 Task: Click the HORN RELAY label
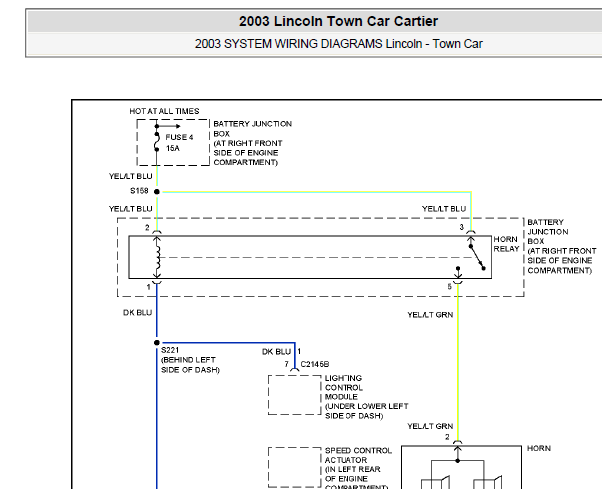pos(506,244)
